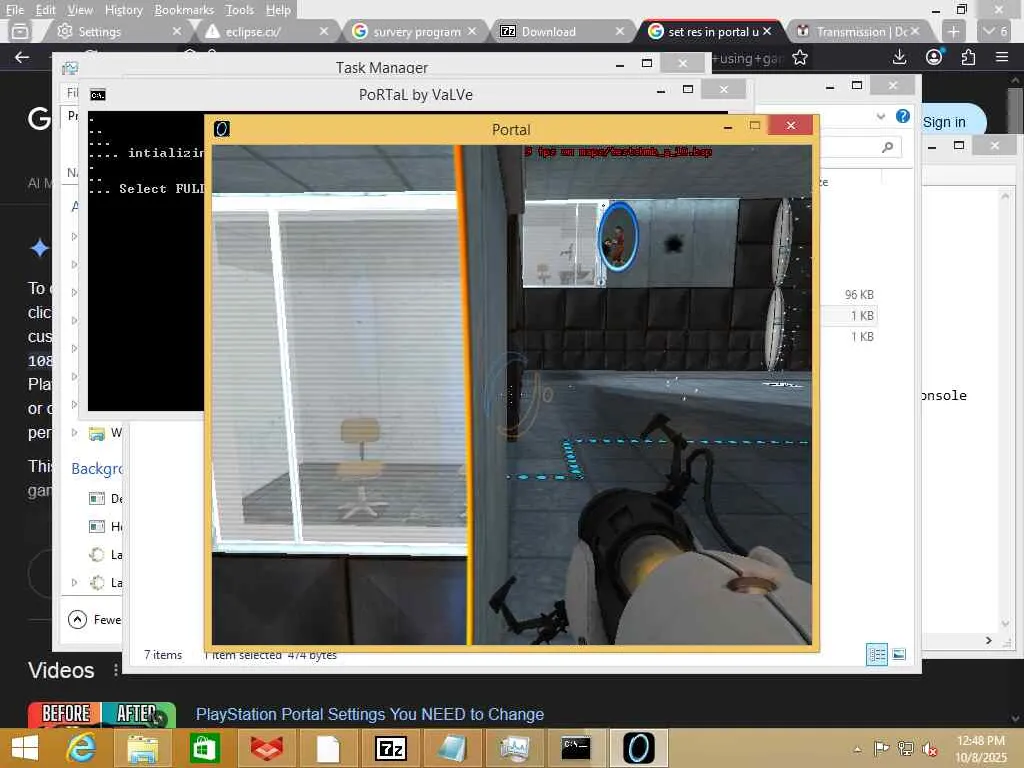Open the View menu in the browser

coord(80,10)
